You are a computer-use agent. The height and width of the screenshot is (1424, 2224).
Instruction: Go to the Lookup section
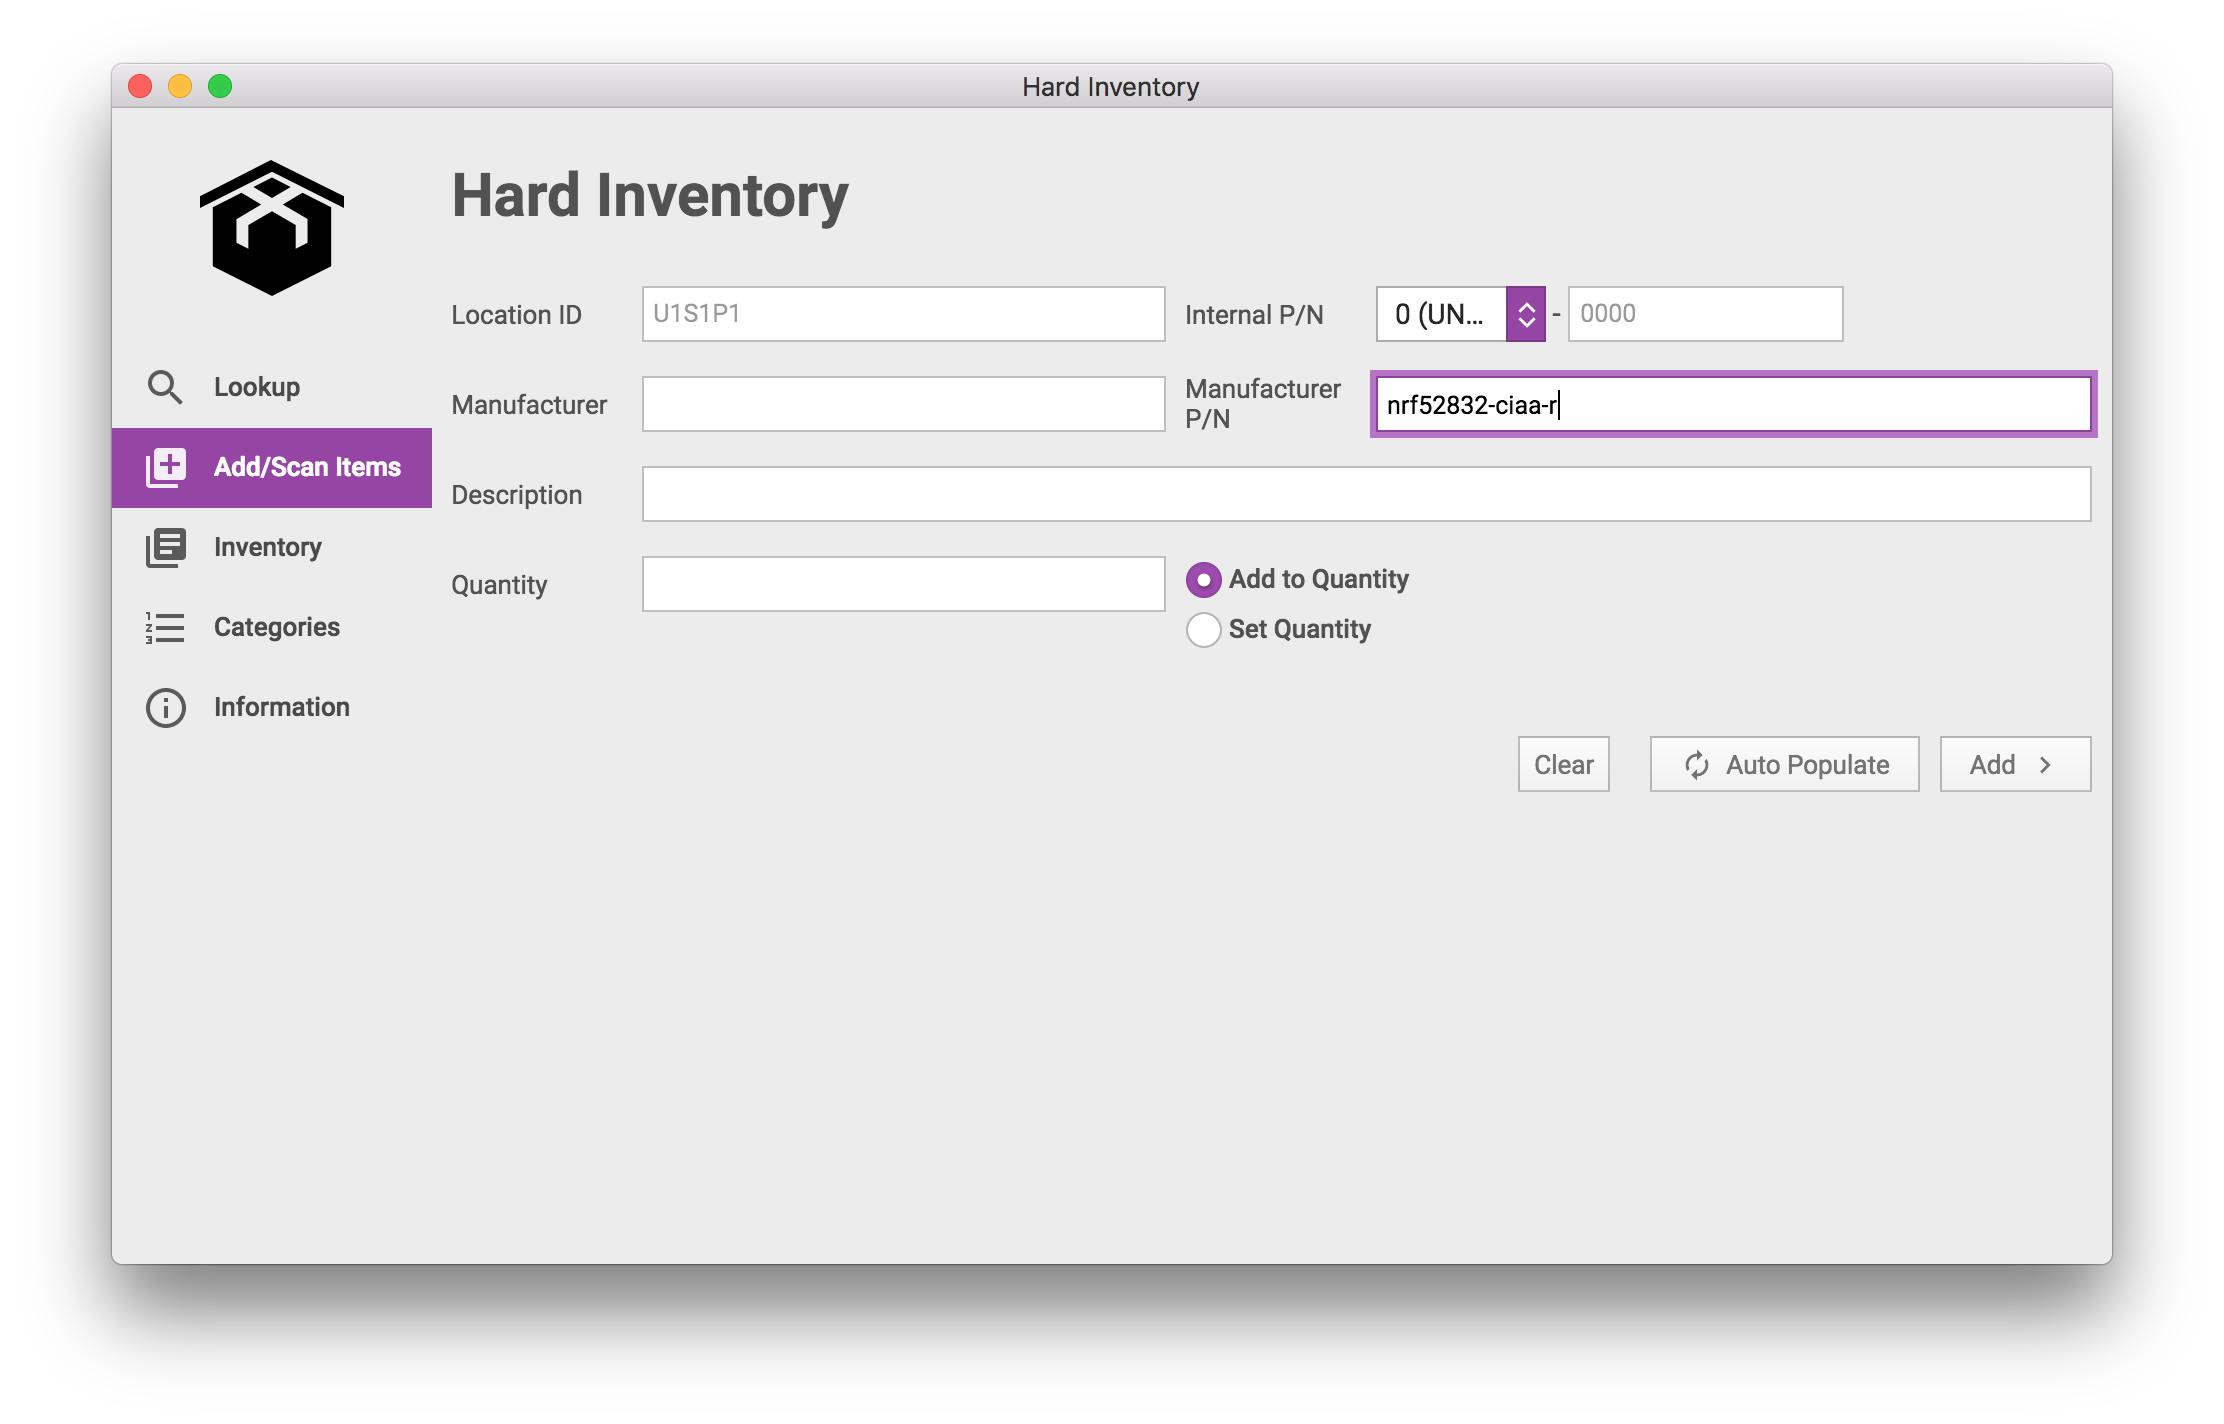point(257,387)
